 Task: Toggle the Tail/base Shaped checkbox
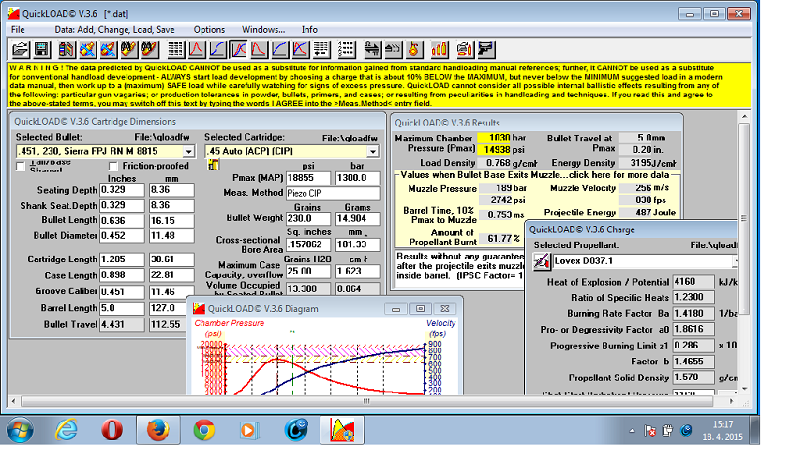click(x=21, y=165)
